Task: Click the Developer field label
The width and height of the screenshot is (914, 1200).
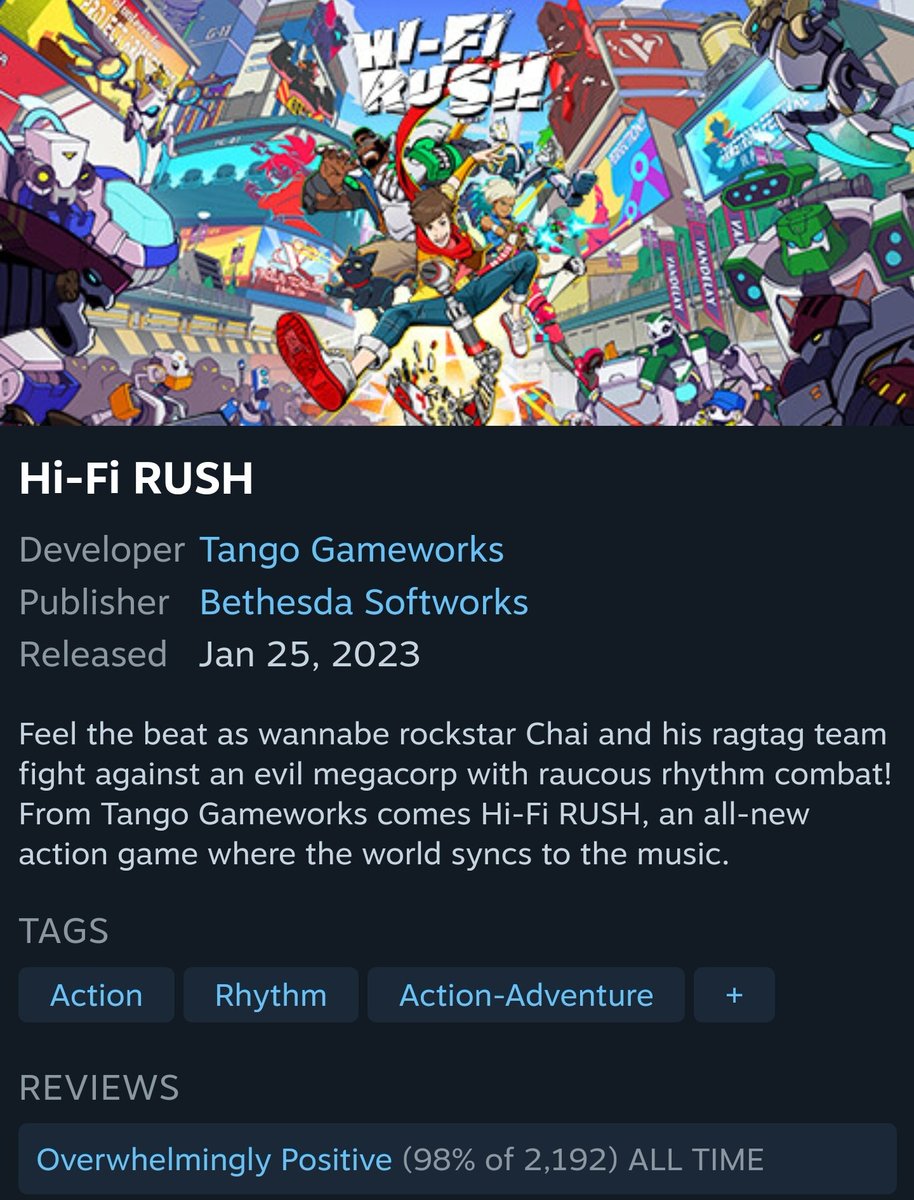Action: pos(102,549)
